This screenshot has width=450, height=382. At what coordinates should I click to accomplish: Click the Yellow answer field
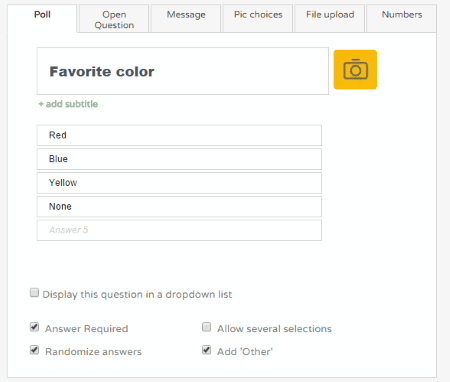click(x=179, y=183)
